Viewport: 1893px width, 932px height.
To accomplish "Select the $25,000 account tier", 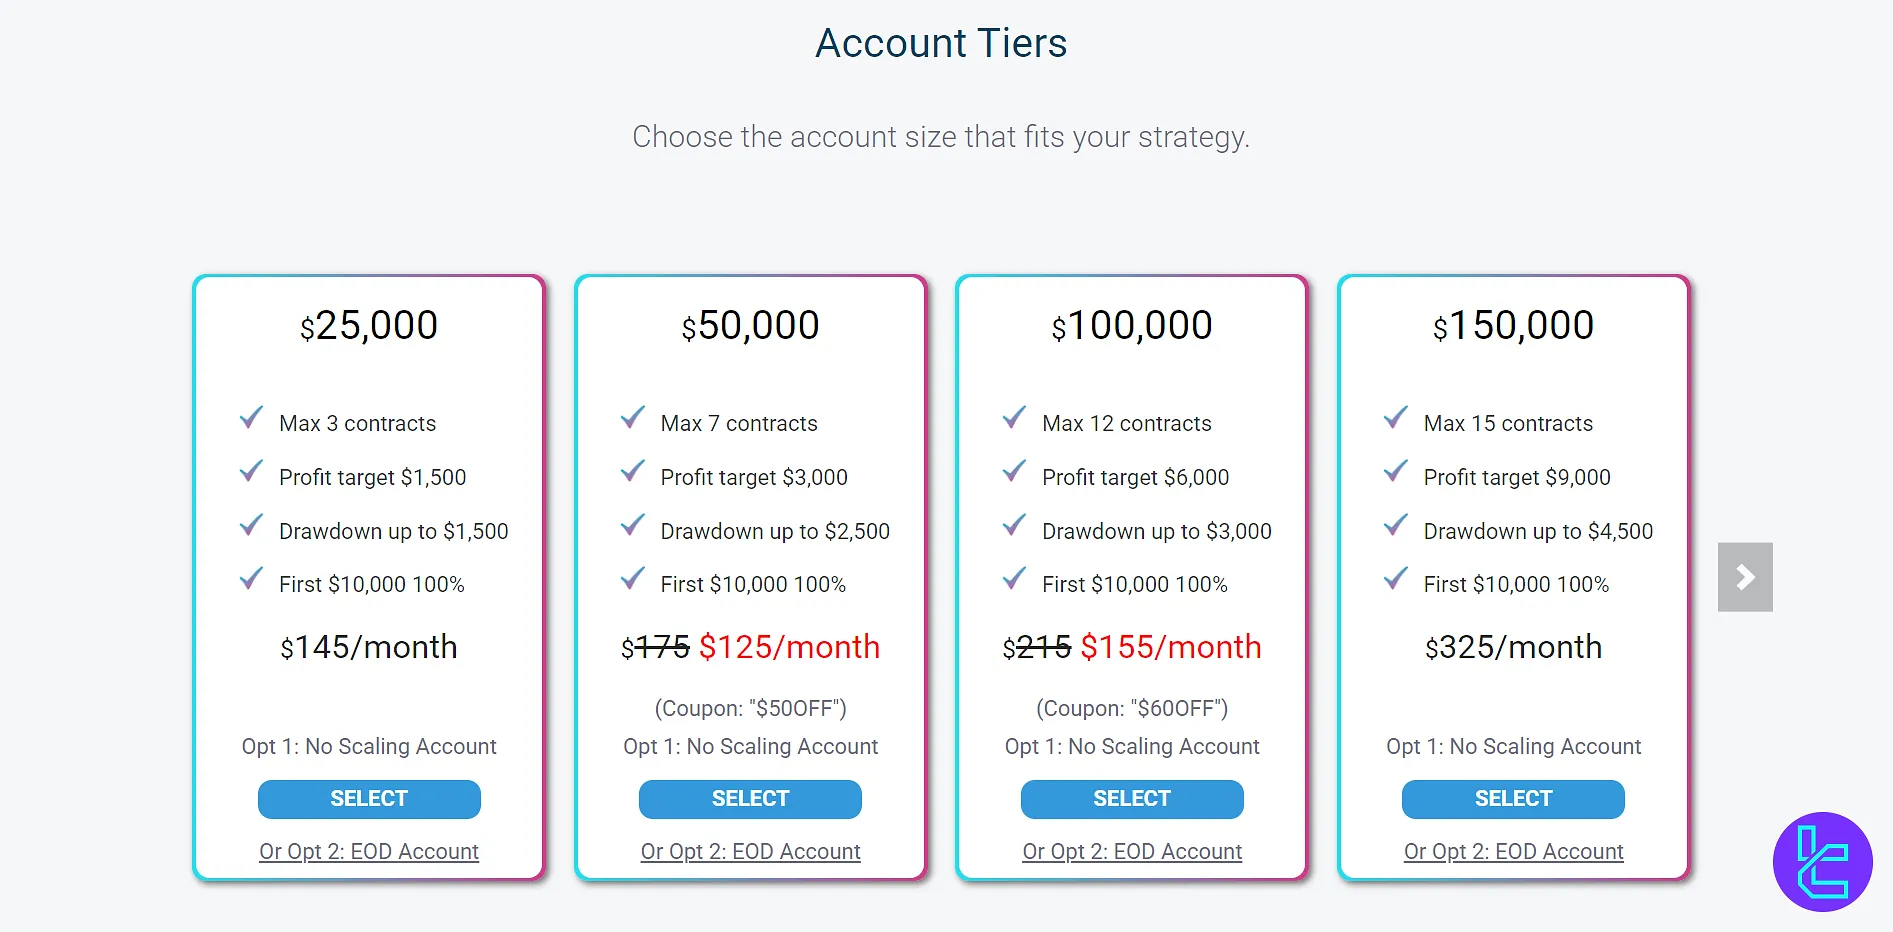I will click(369, 799).
